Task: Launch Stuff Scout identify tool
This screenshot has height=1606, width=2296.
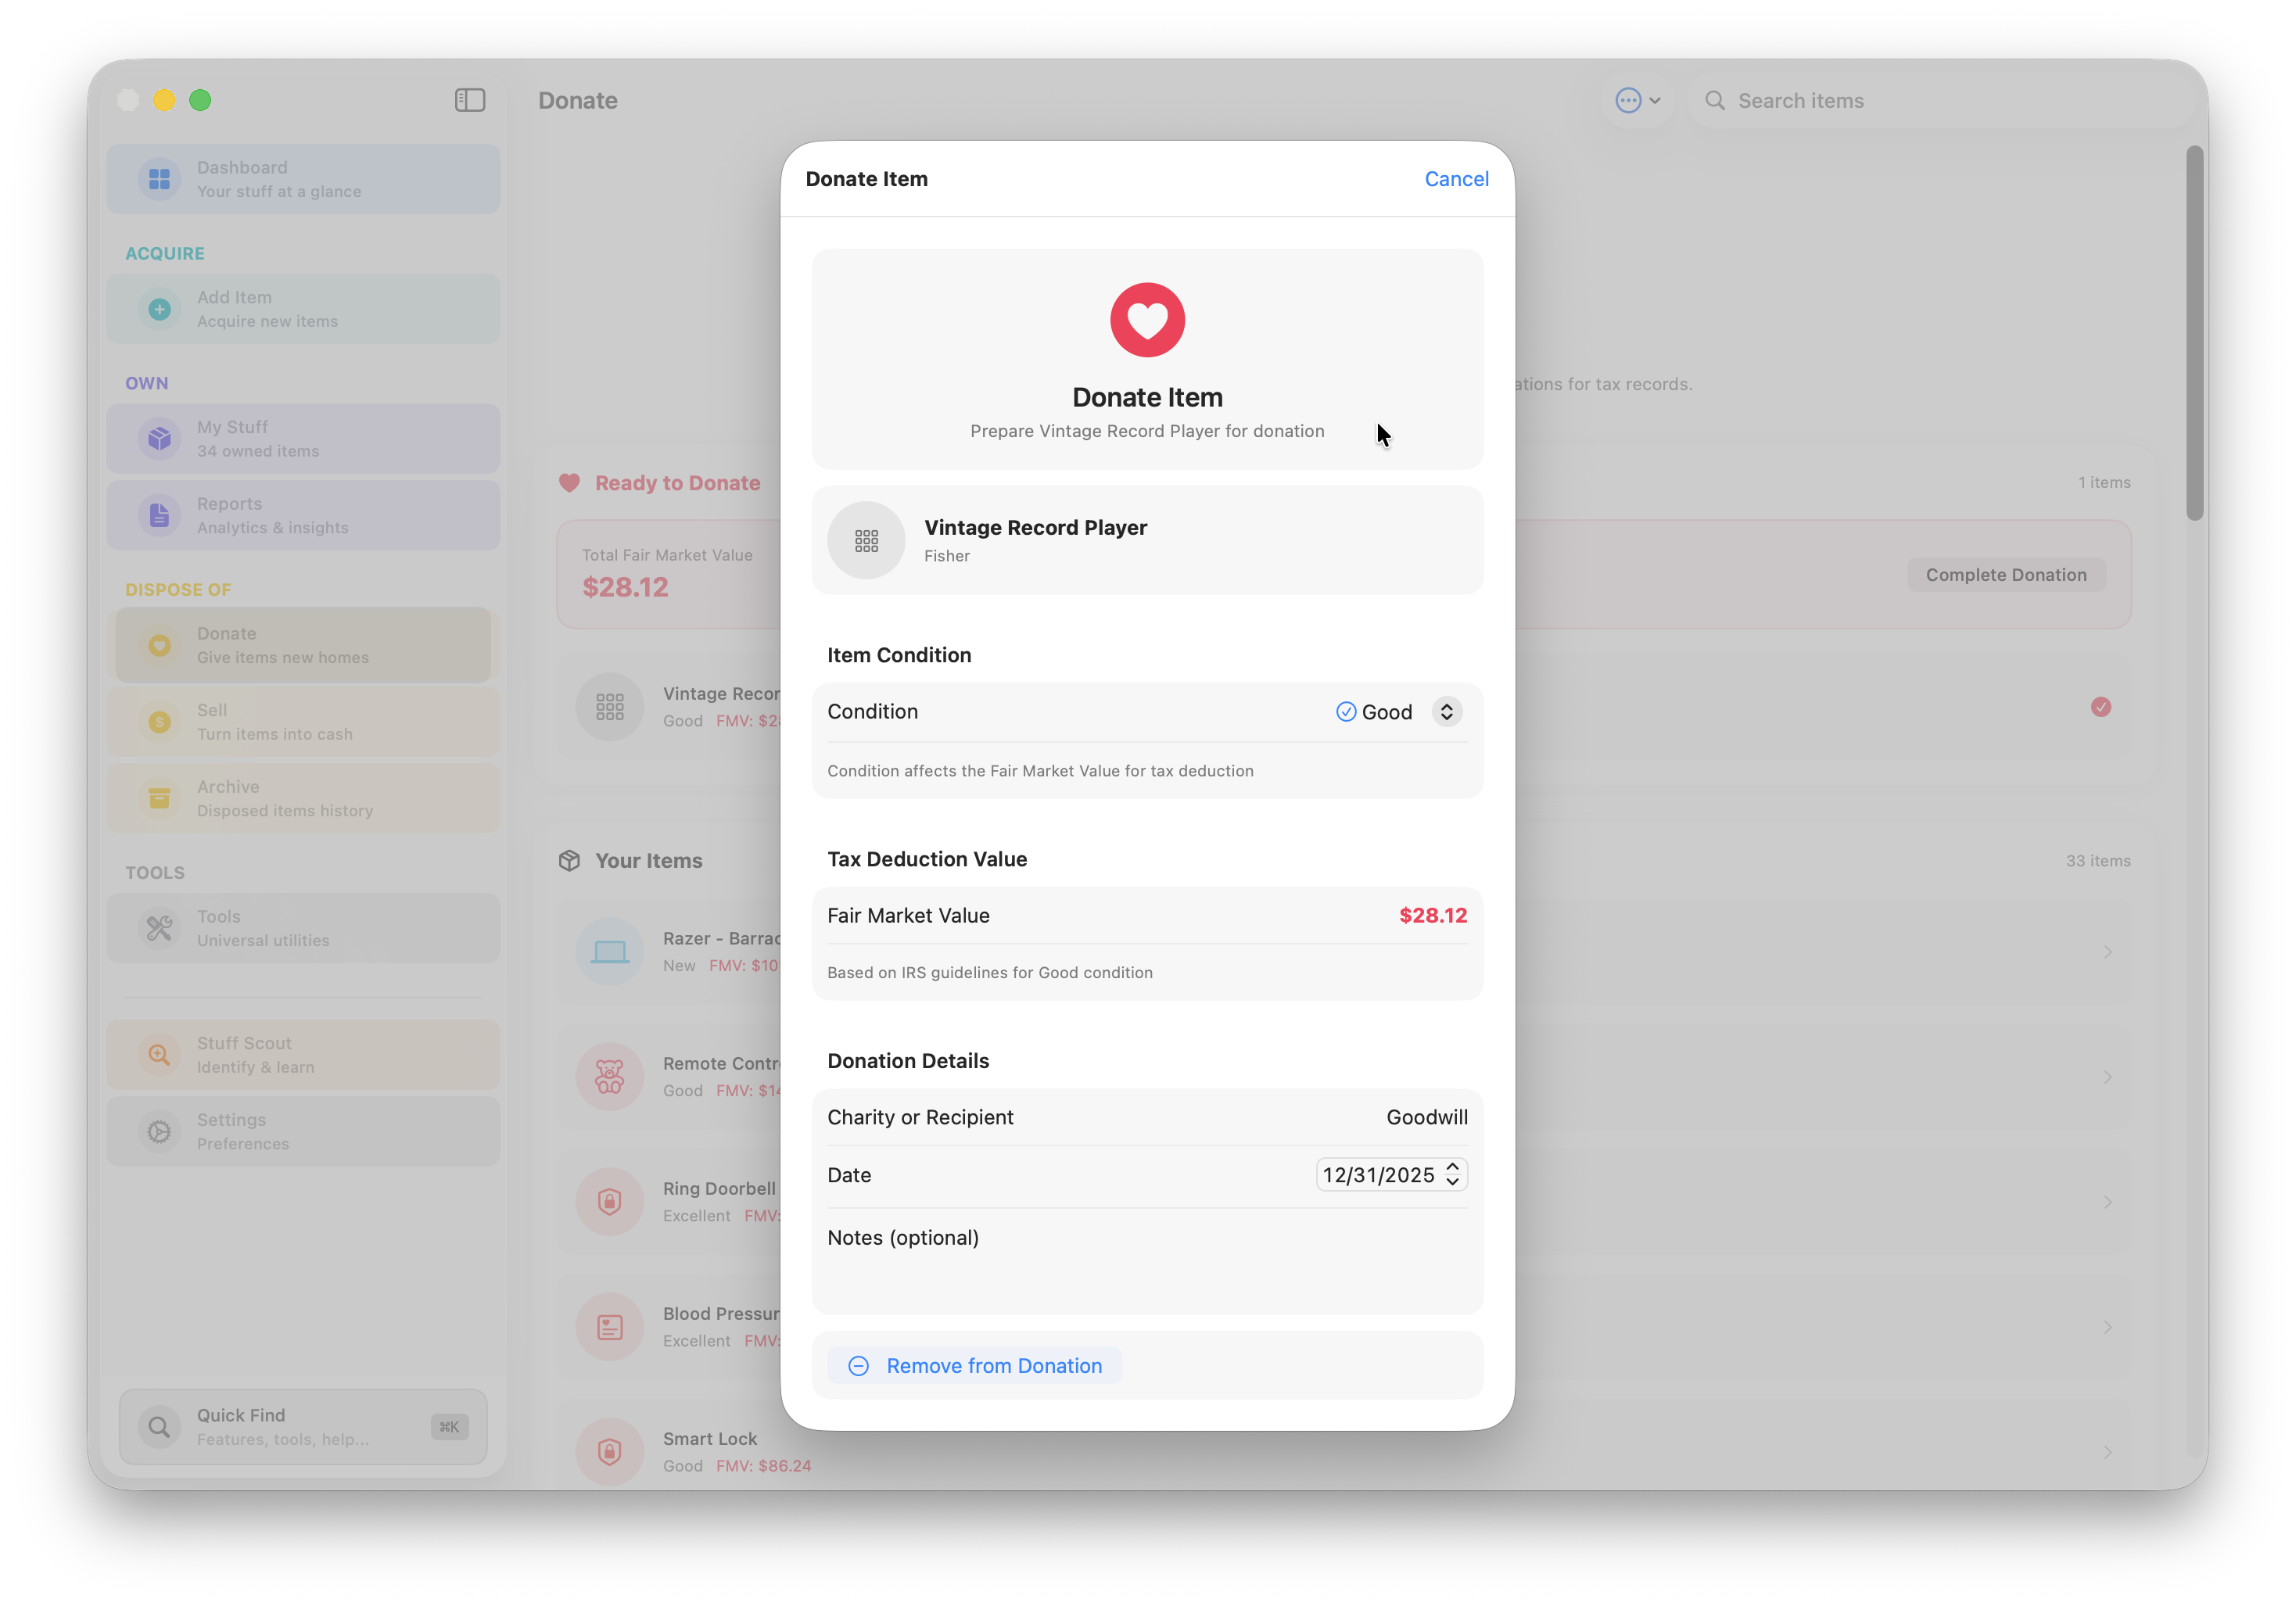Action: tap(159, 1054)
